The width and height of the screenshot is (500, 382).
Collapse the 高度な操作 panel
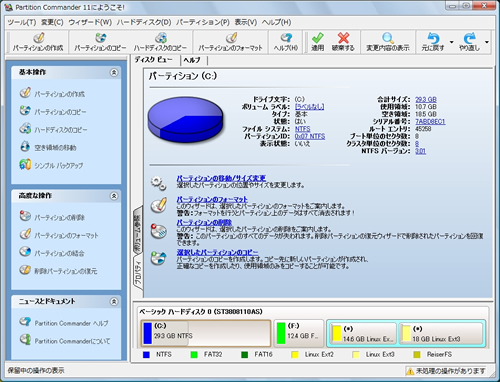point(114,196)
